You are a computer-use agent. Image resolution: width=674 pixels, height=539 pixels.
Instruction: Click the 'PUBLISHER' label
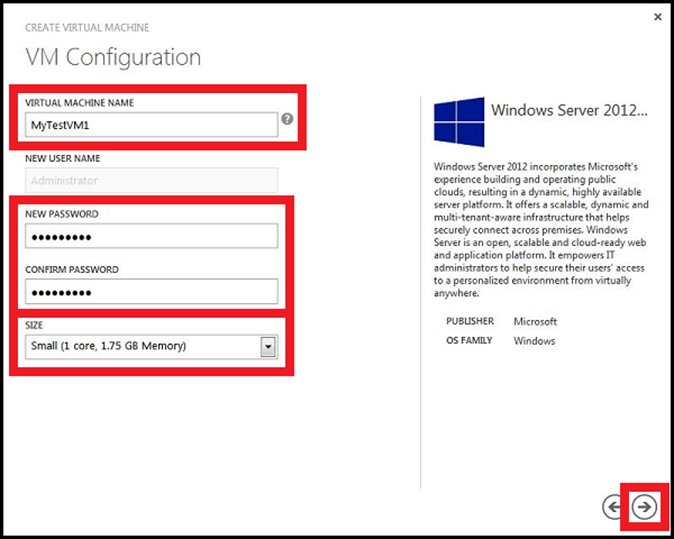(470, 321)
